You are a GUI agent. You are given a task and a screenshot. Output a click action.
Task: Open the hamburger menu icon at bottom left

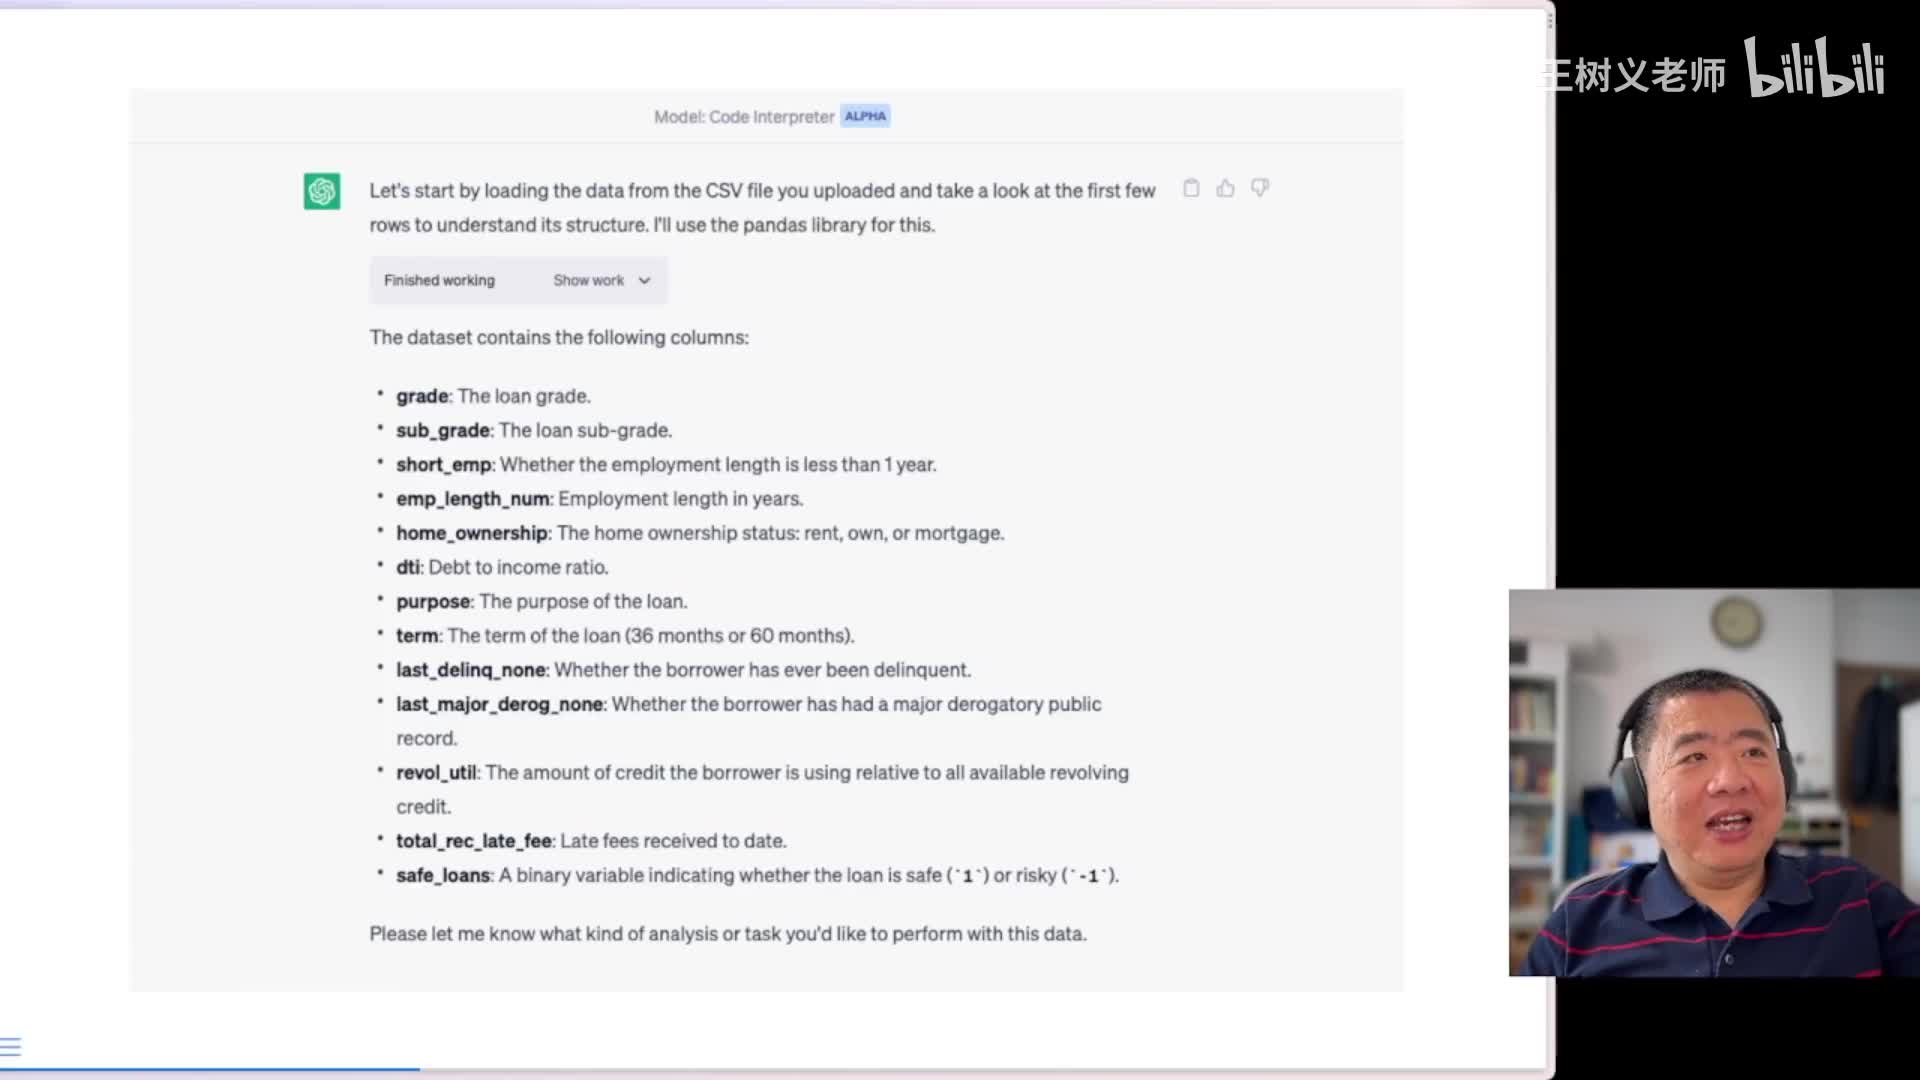tap(11, 1047)
